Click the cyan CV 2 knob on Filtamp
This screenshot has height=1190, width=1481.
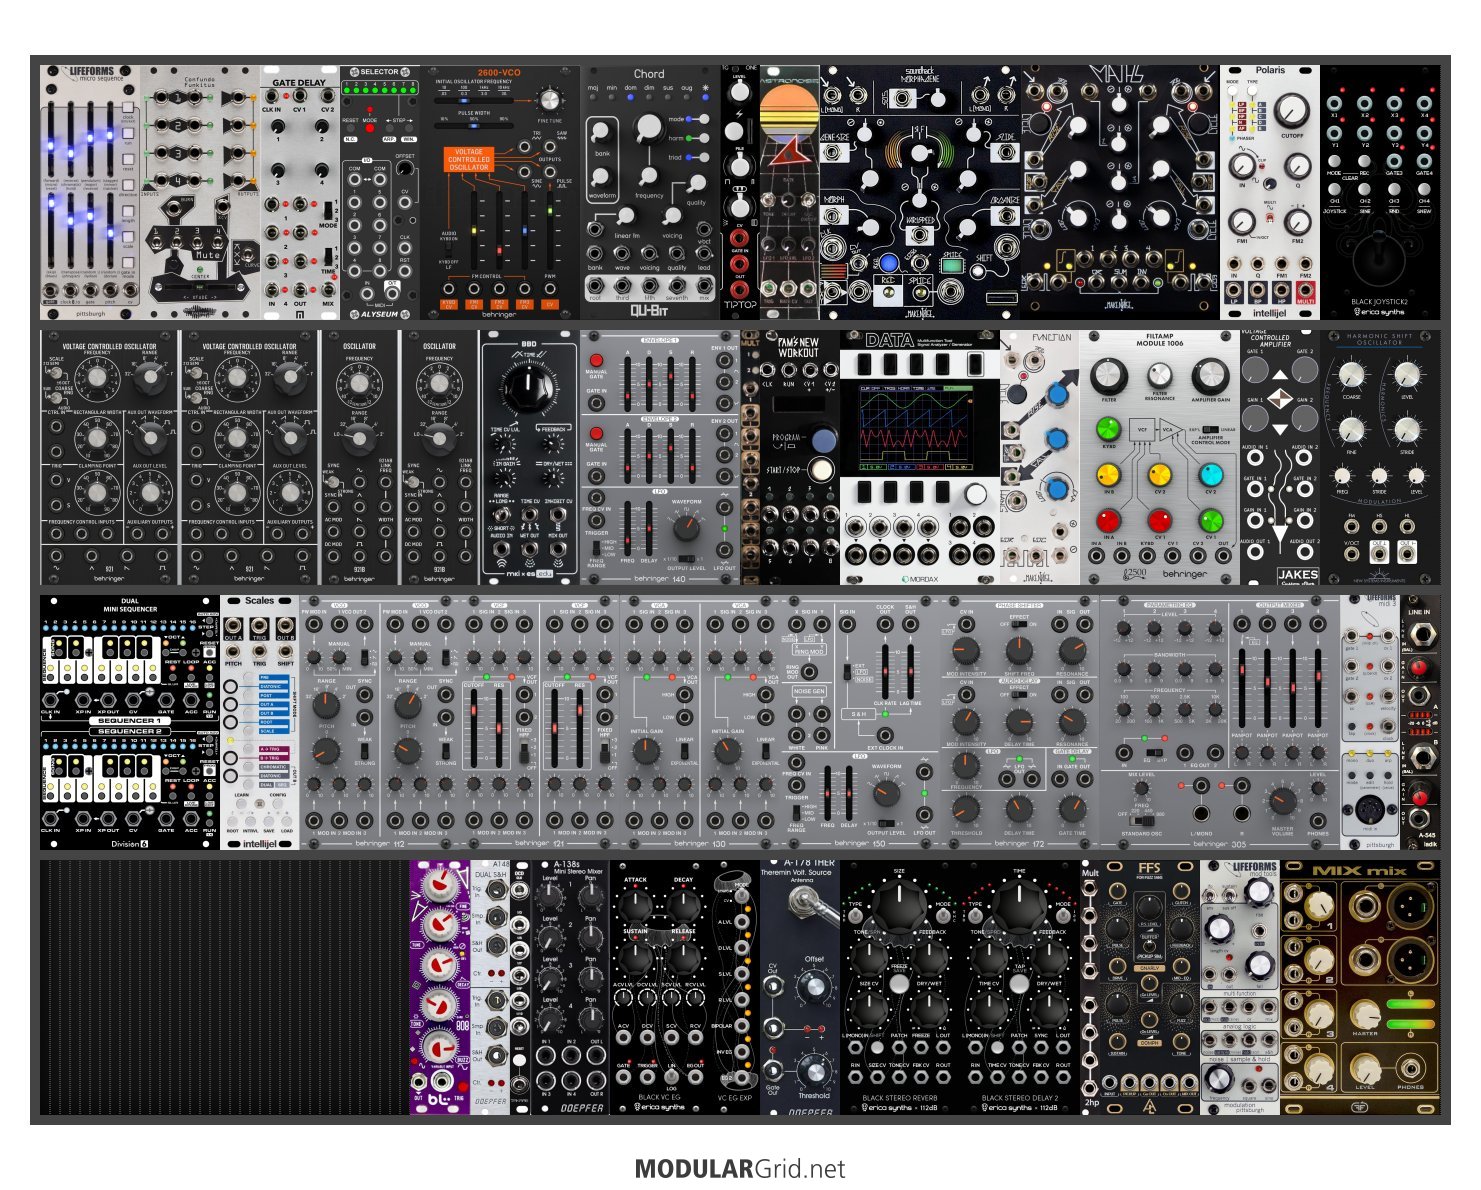point(1211,475)
